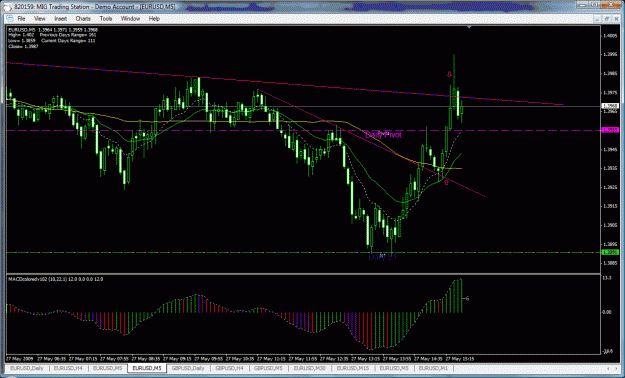
Task: Restore down the inner chart window
Action: coord(606,19)
